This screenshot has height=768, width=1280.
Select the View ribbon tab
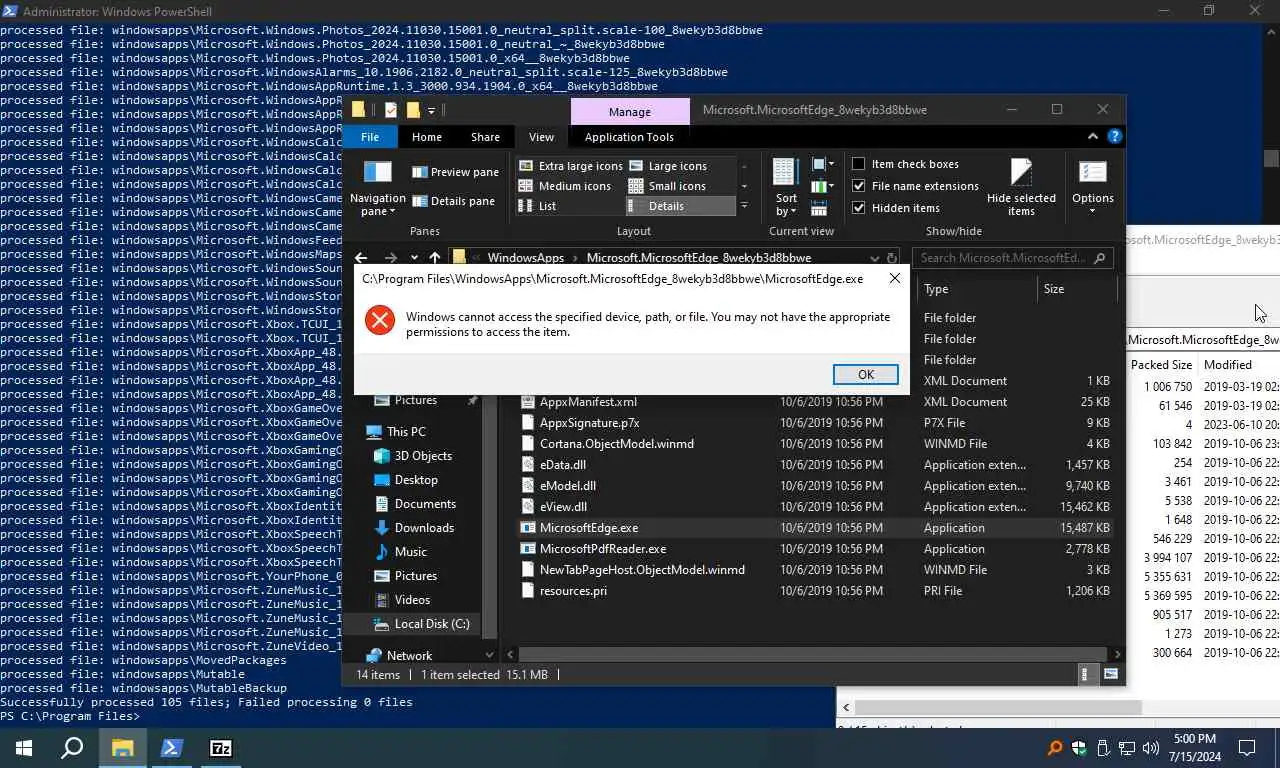(x=541, y=137)
